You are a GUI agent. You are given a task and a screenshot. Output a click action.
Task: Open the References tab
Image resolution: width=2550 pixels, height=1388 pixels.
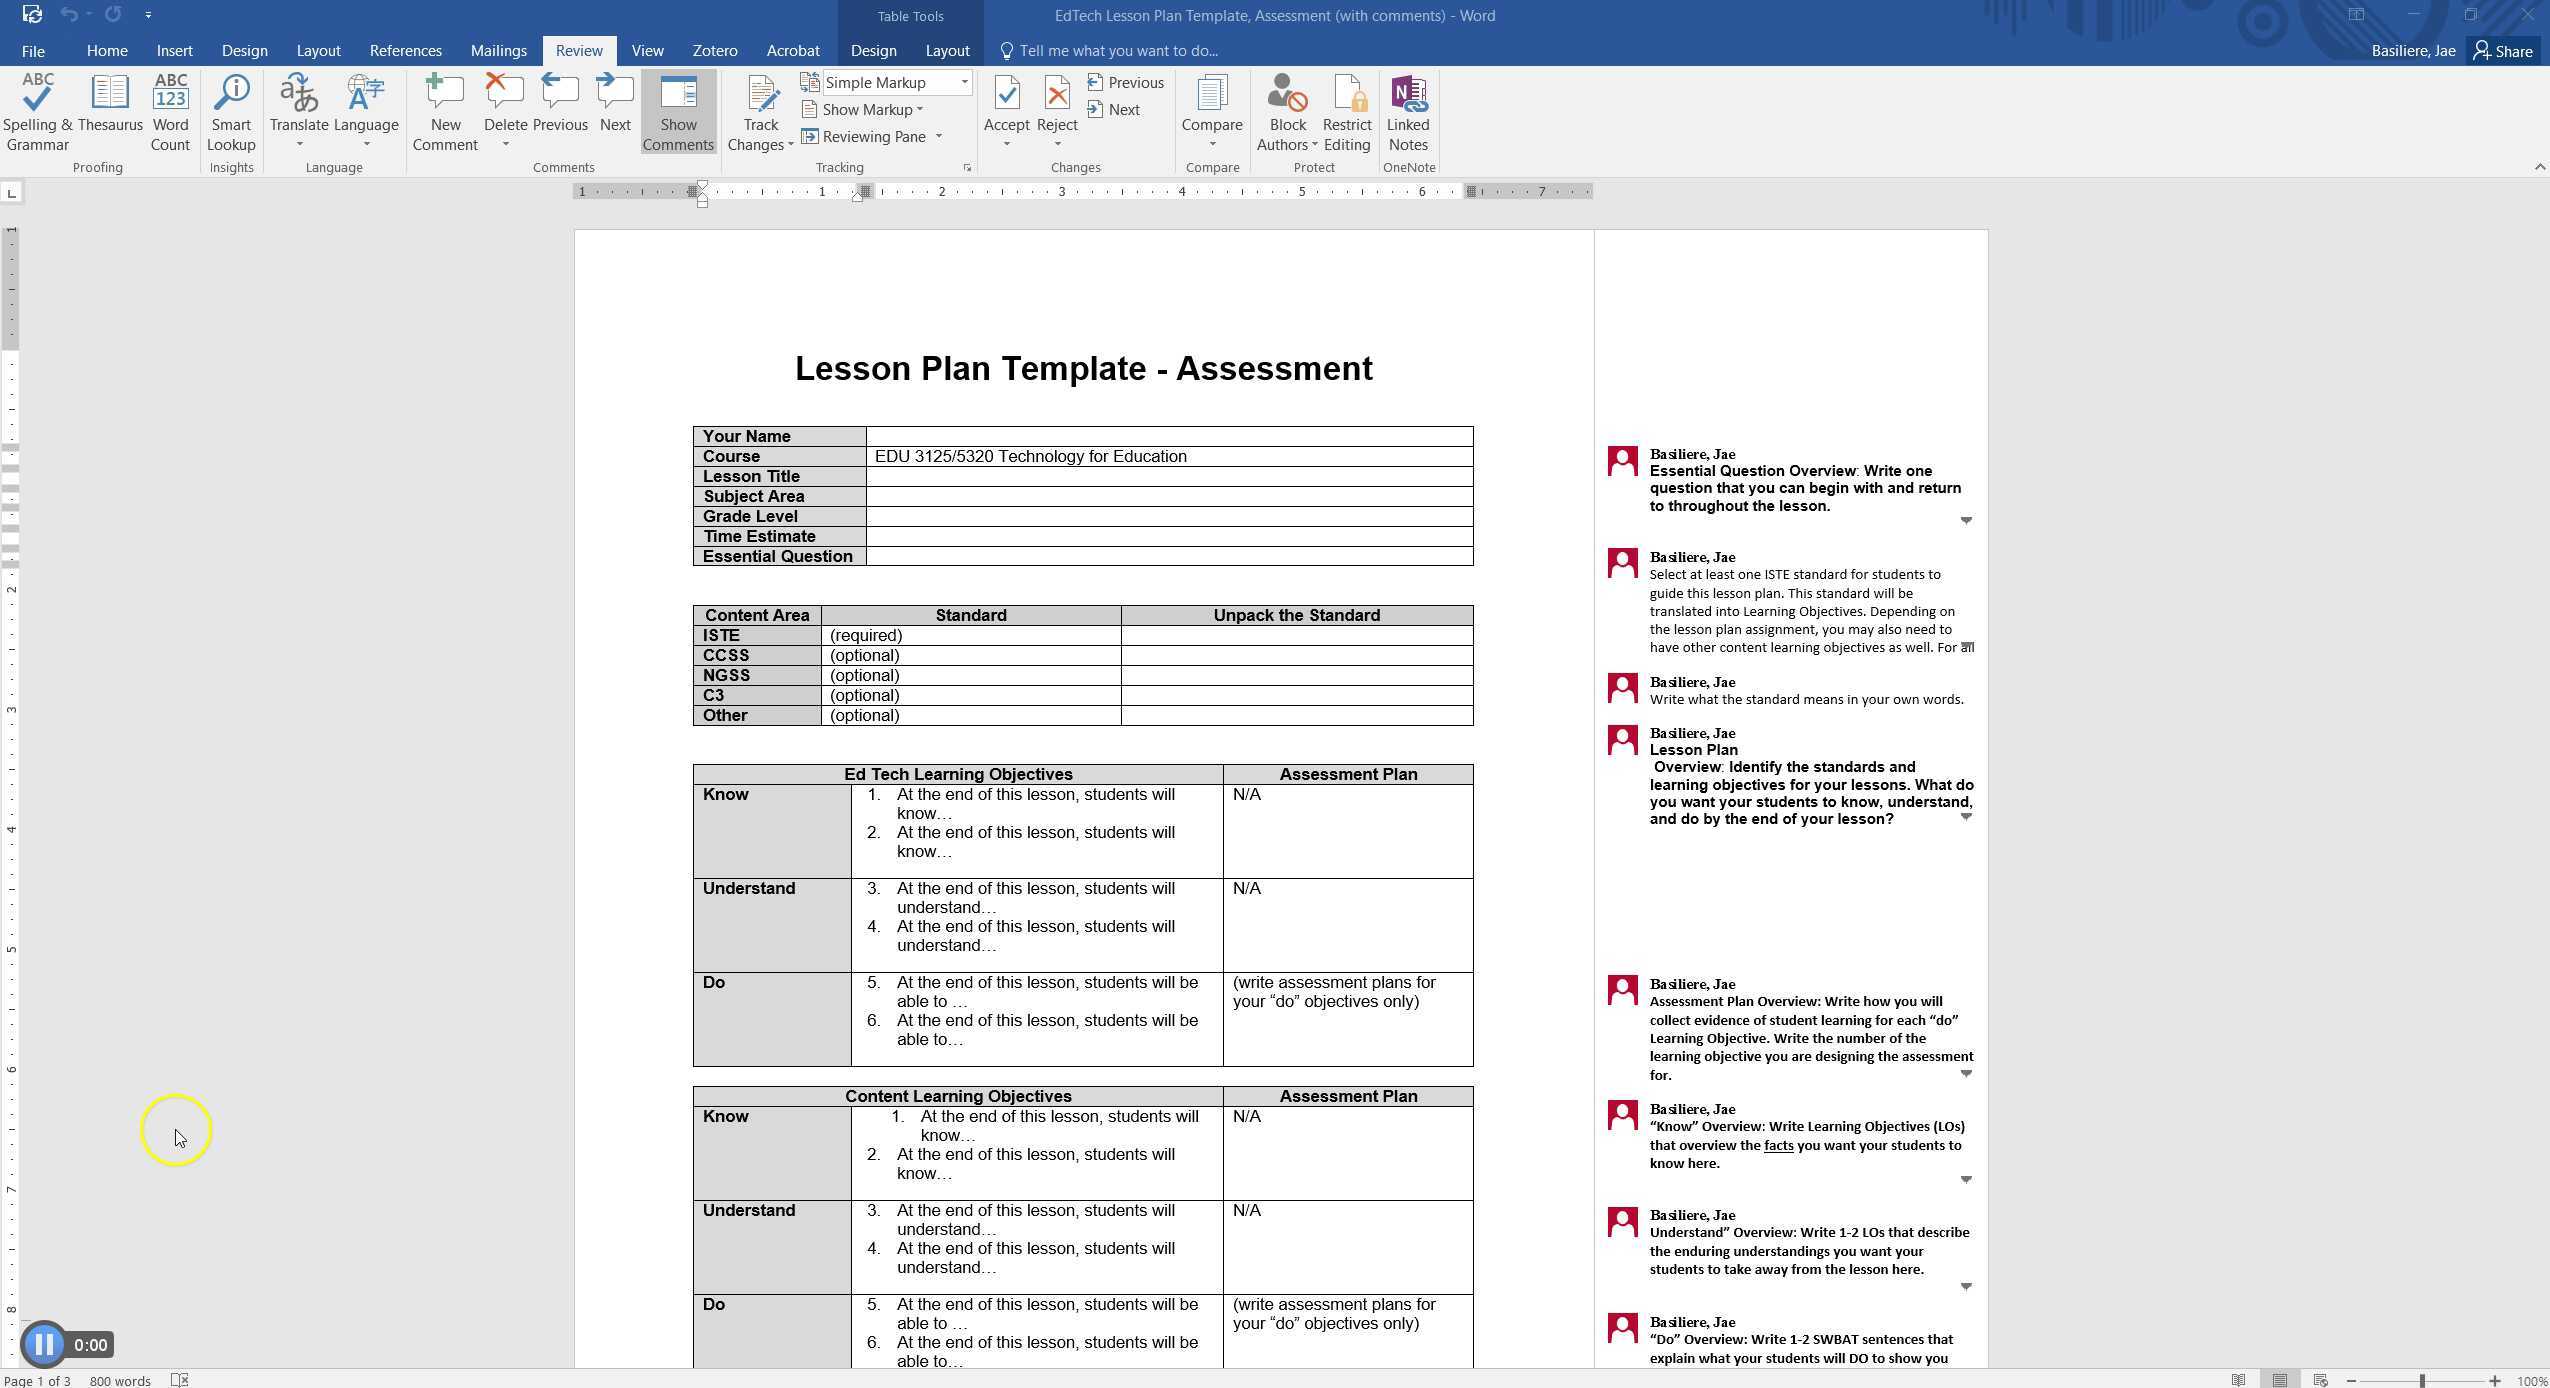(x=405, y=50)
